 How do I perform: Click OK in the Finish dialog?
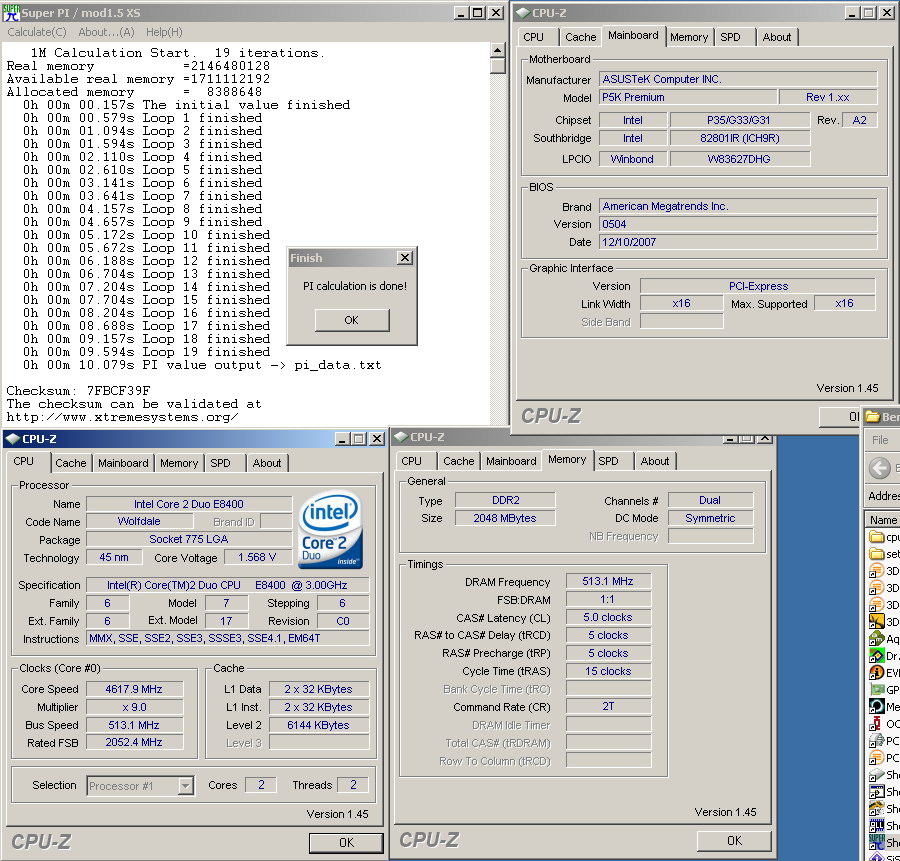tap(352, 320)
